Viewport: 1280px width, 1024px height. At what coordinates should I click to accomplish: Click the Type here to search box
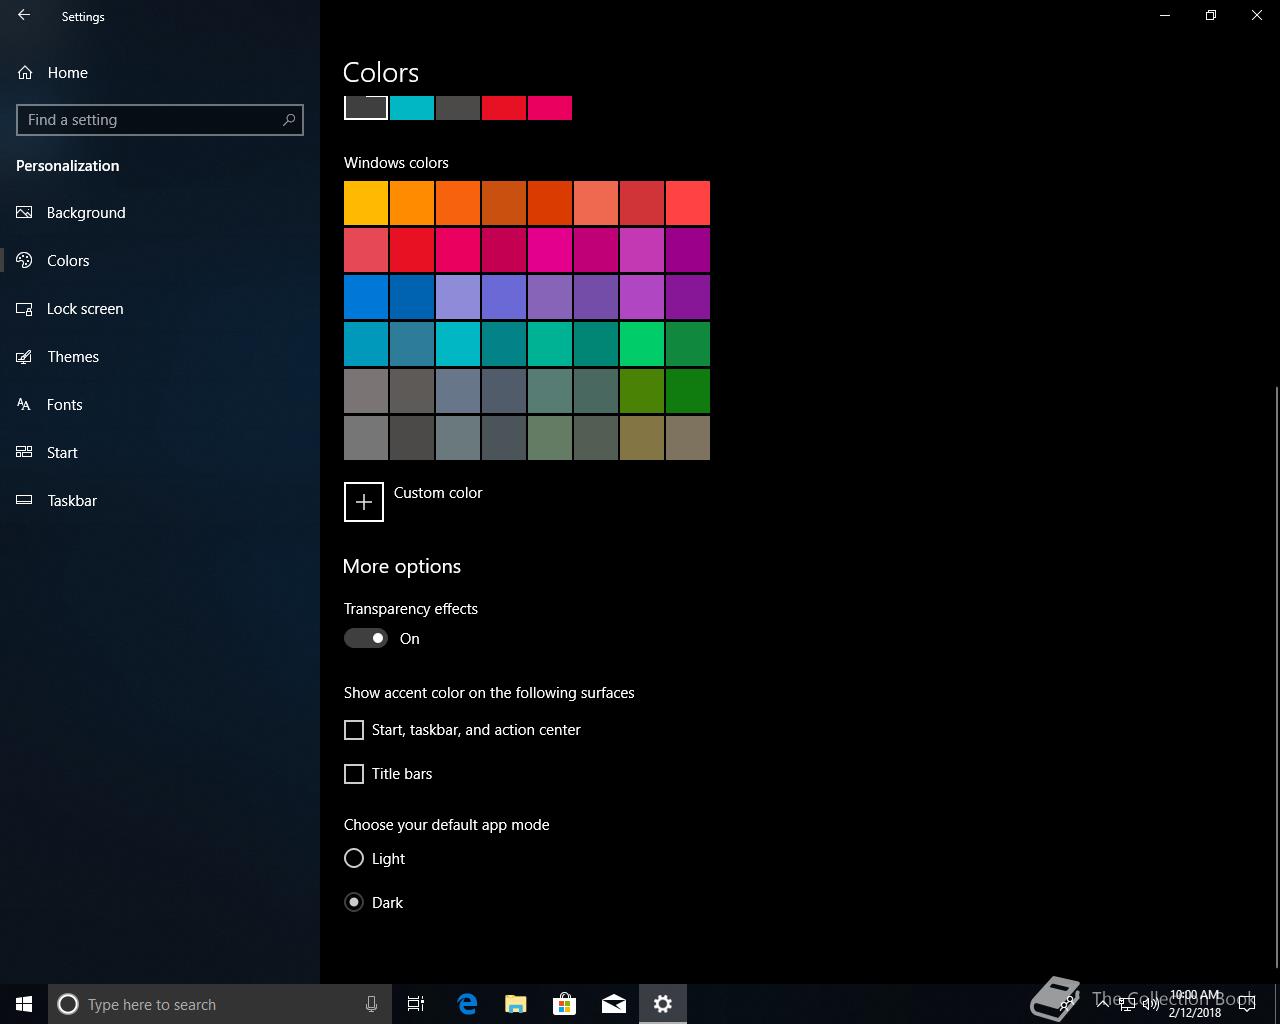220,1004
